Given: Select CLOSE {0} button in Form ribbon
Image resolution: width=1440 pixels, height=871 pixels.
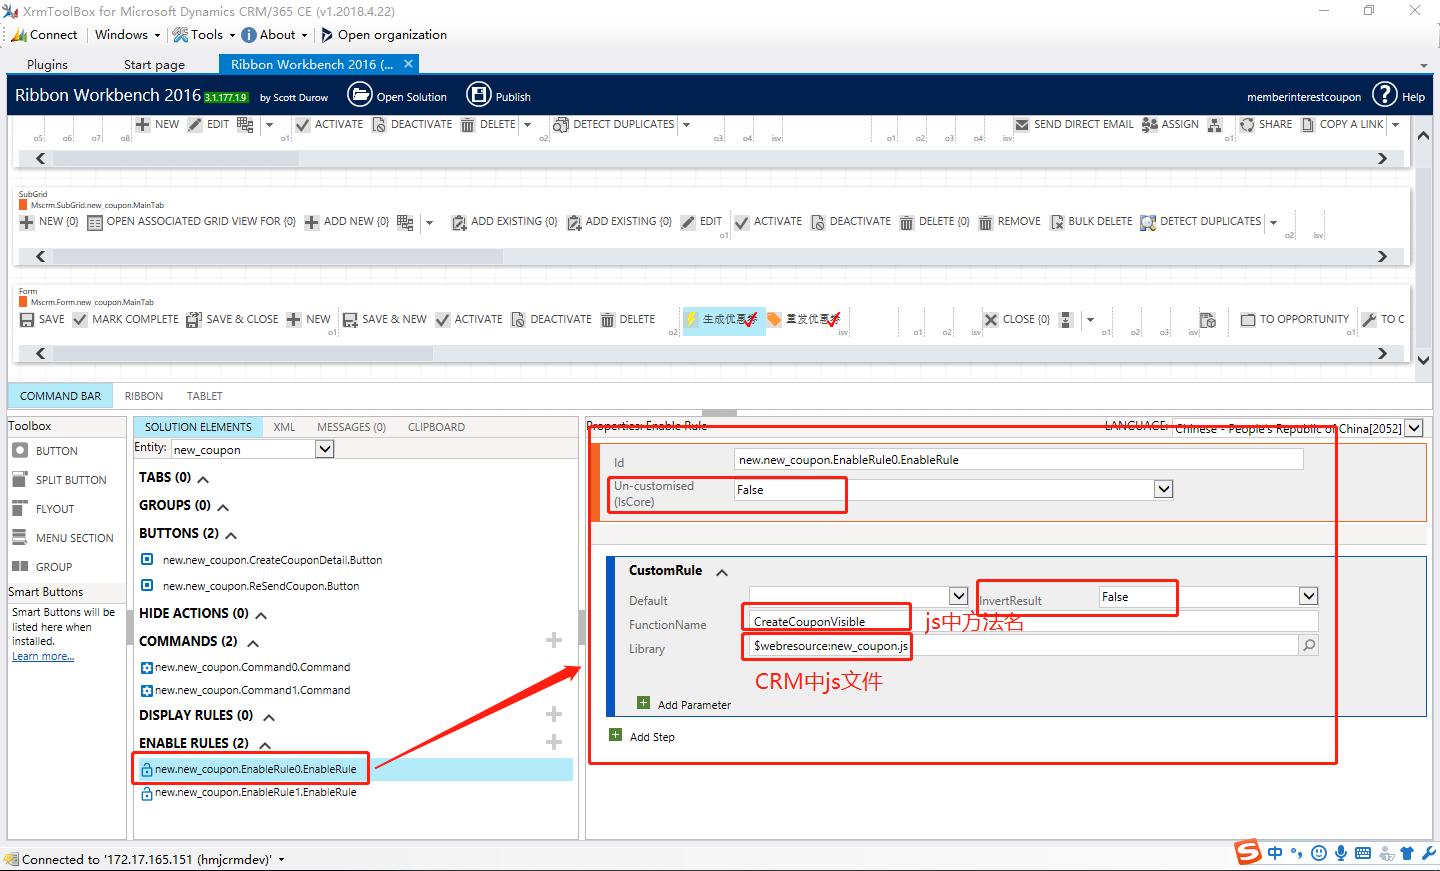Looking at the screenshot, I should 1017,320.
